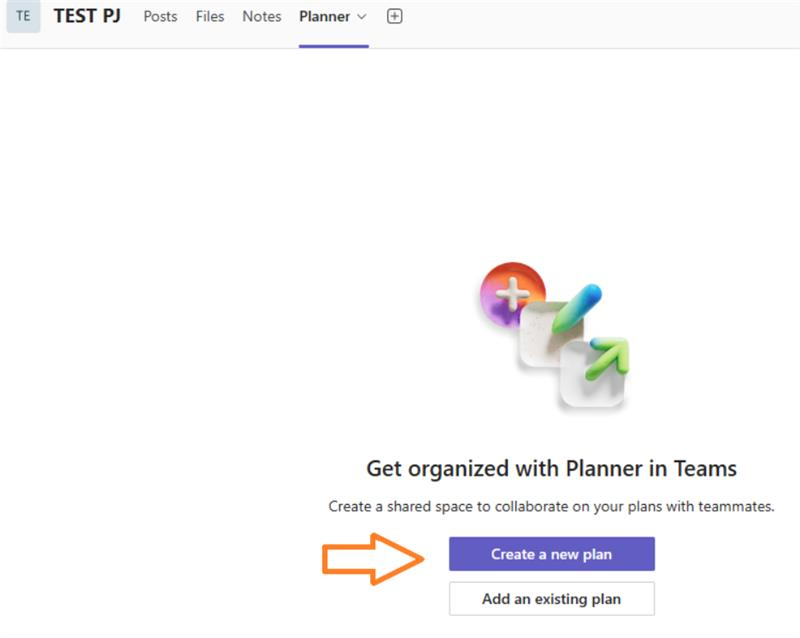Expand the Planner tab dropdown chevron

point(362,17)
